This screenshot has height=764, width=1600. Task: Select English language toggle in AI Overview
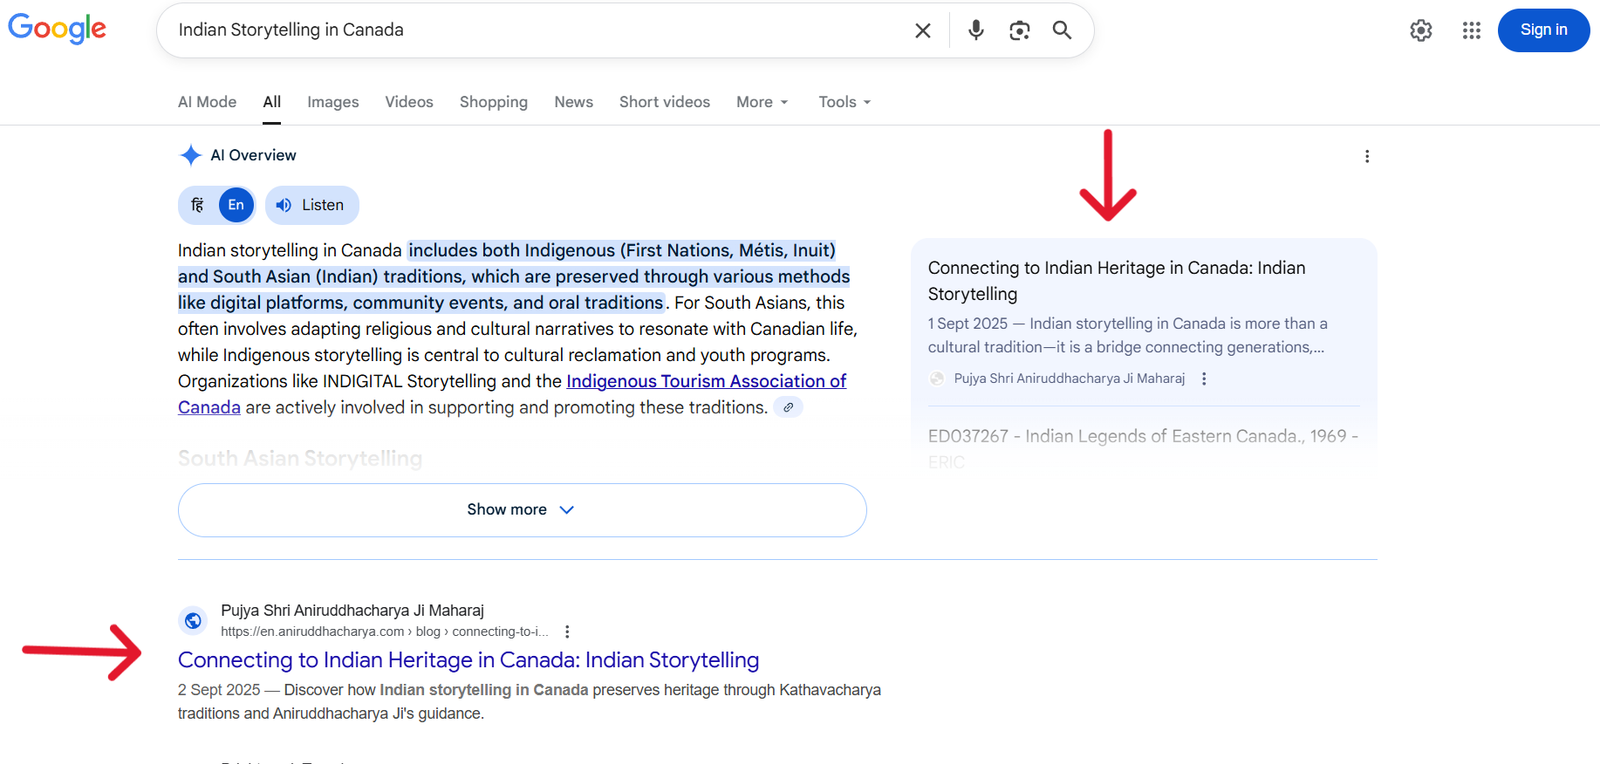(x=236, y=205)
